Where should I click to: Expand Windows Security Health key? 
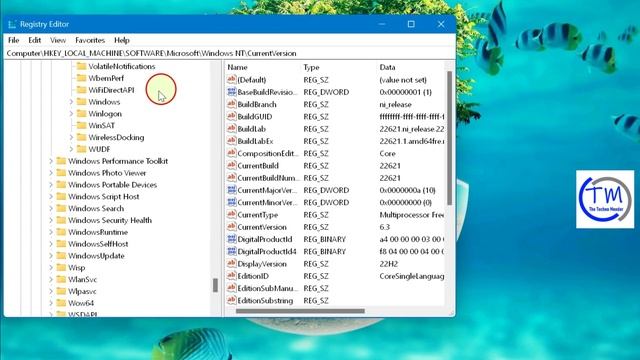coord(51,220)
